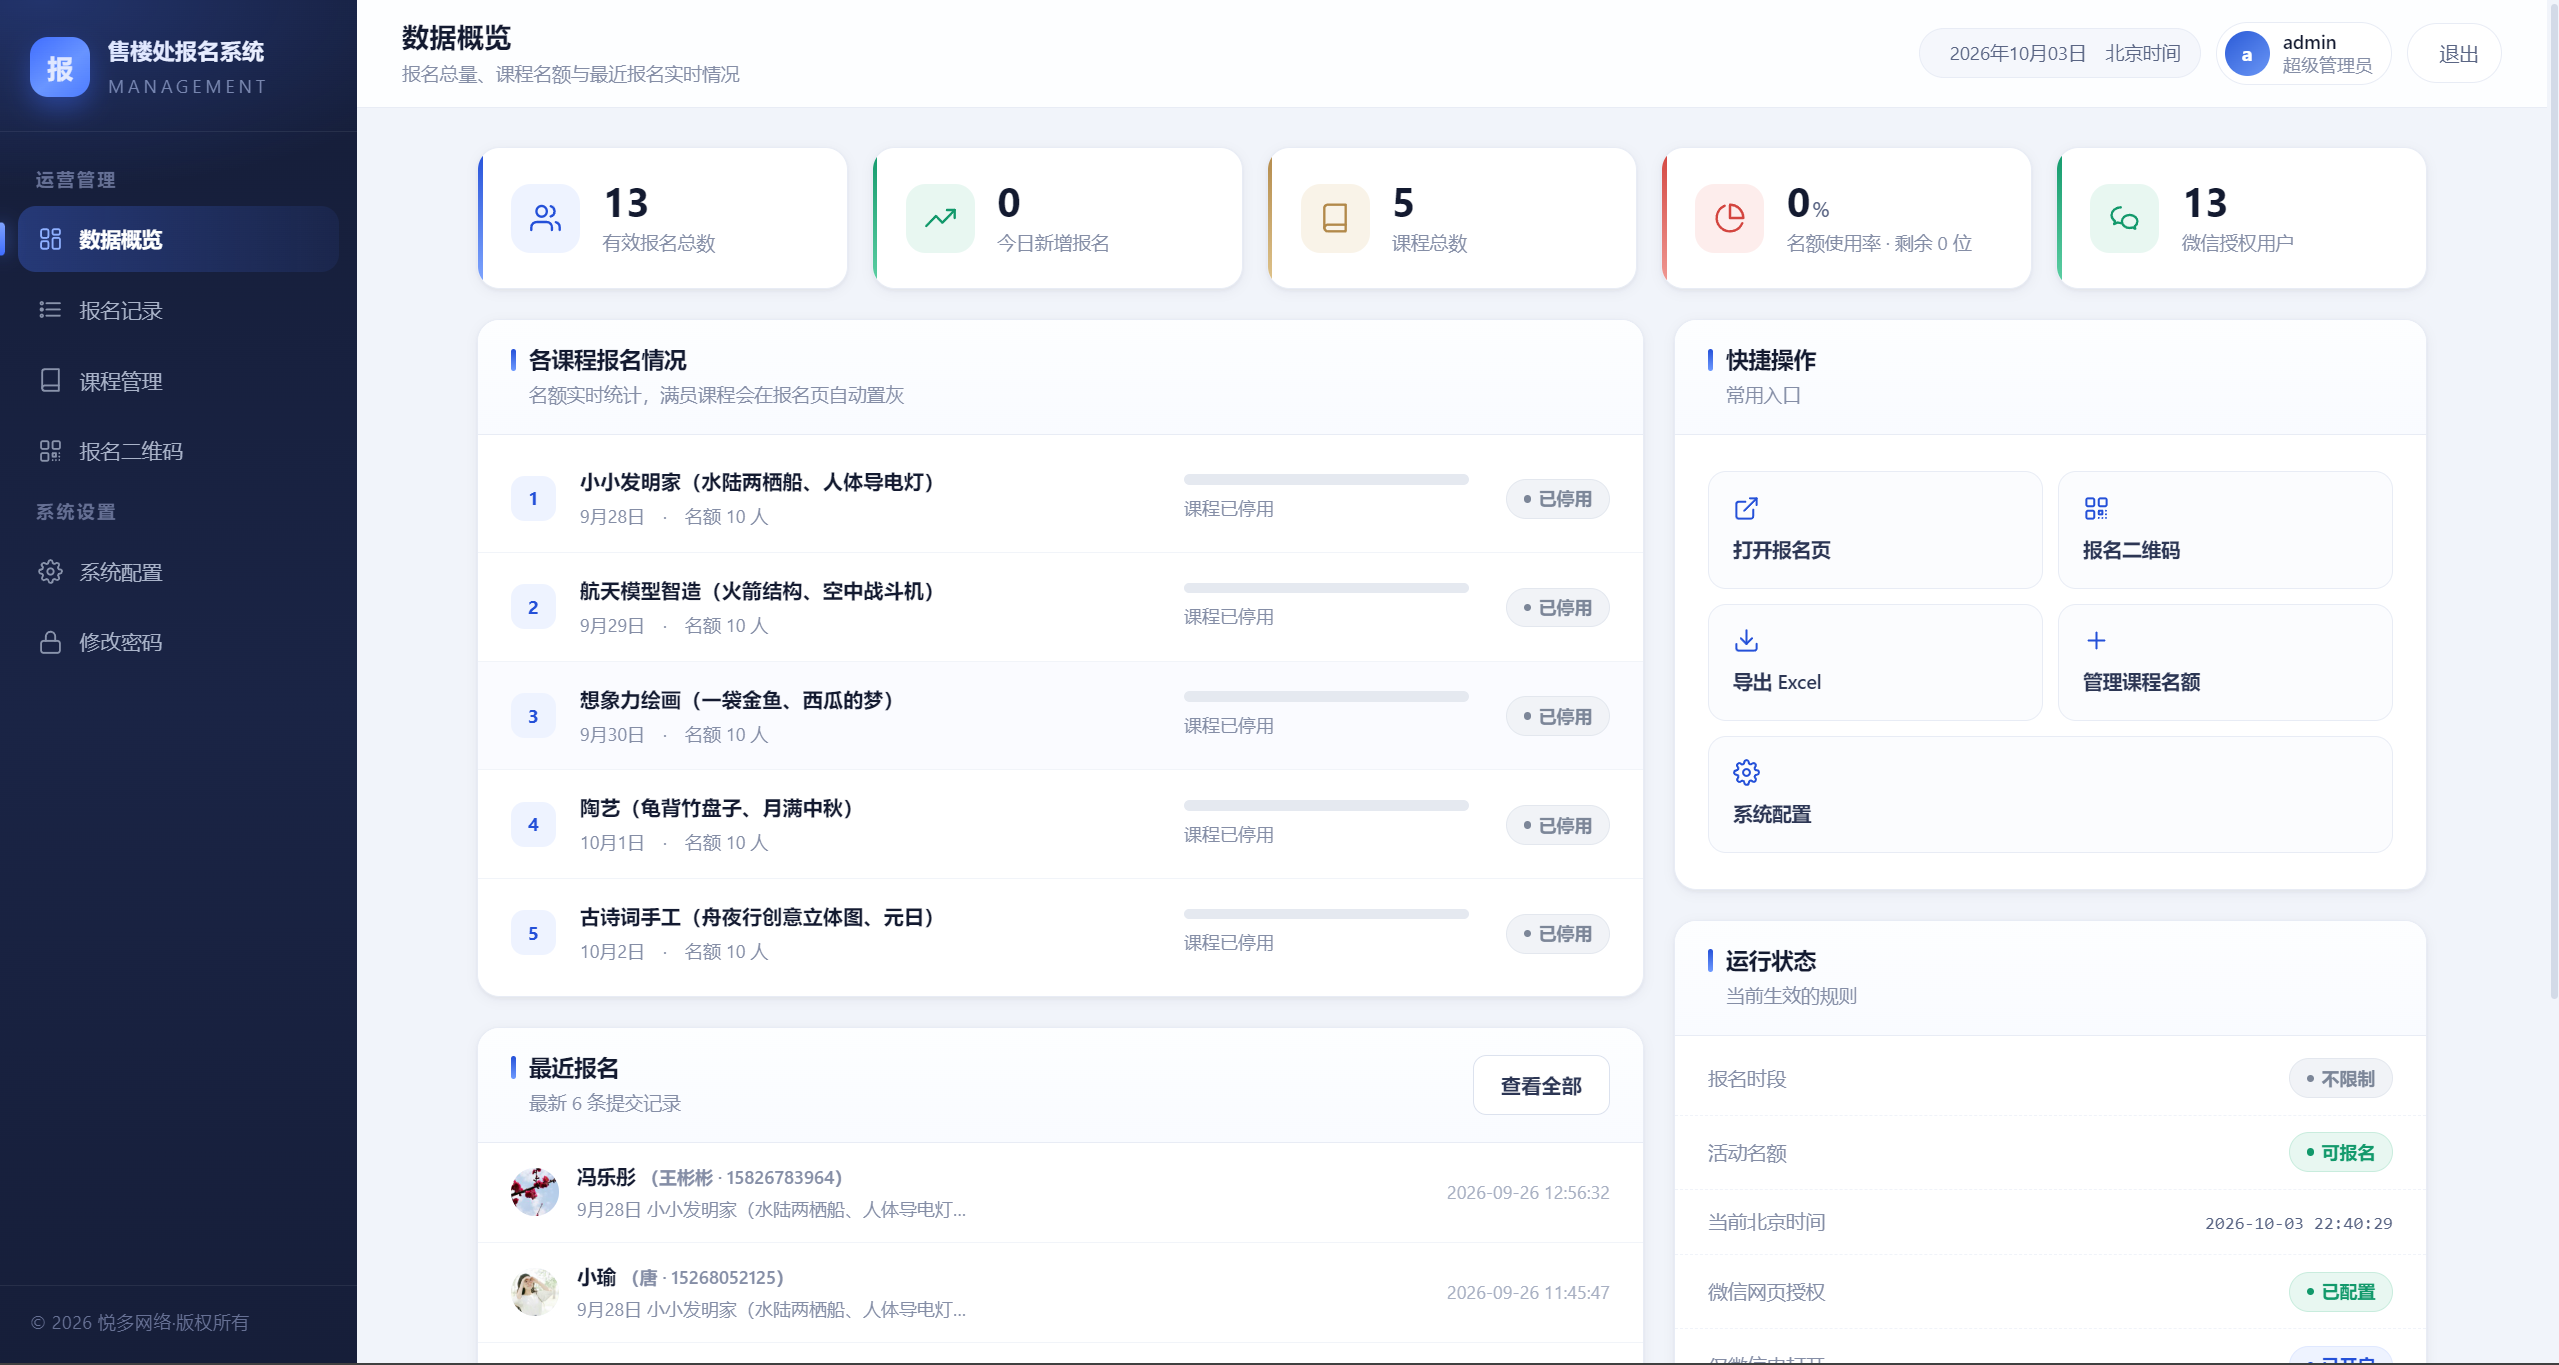The width and height of the screenshot is (2559, 1365).
Task: Click the row number 3 badge in course list
Action: (x=533, y=716)
